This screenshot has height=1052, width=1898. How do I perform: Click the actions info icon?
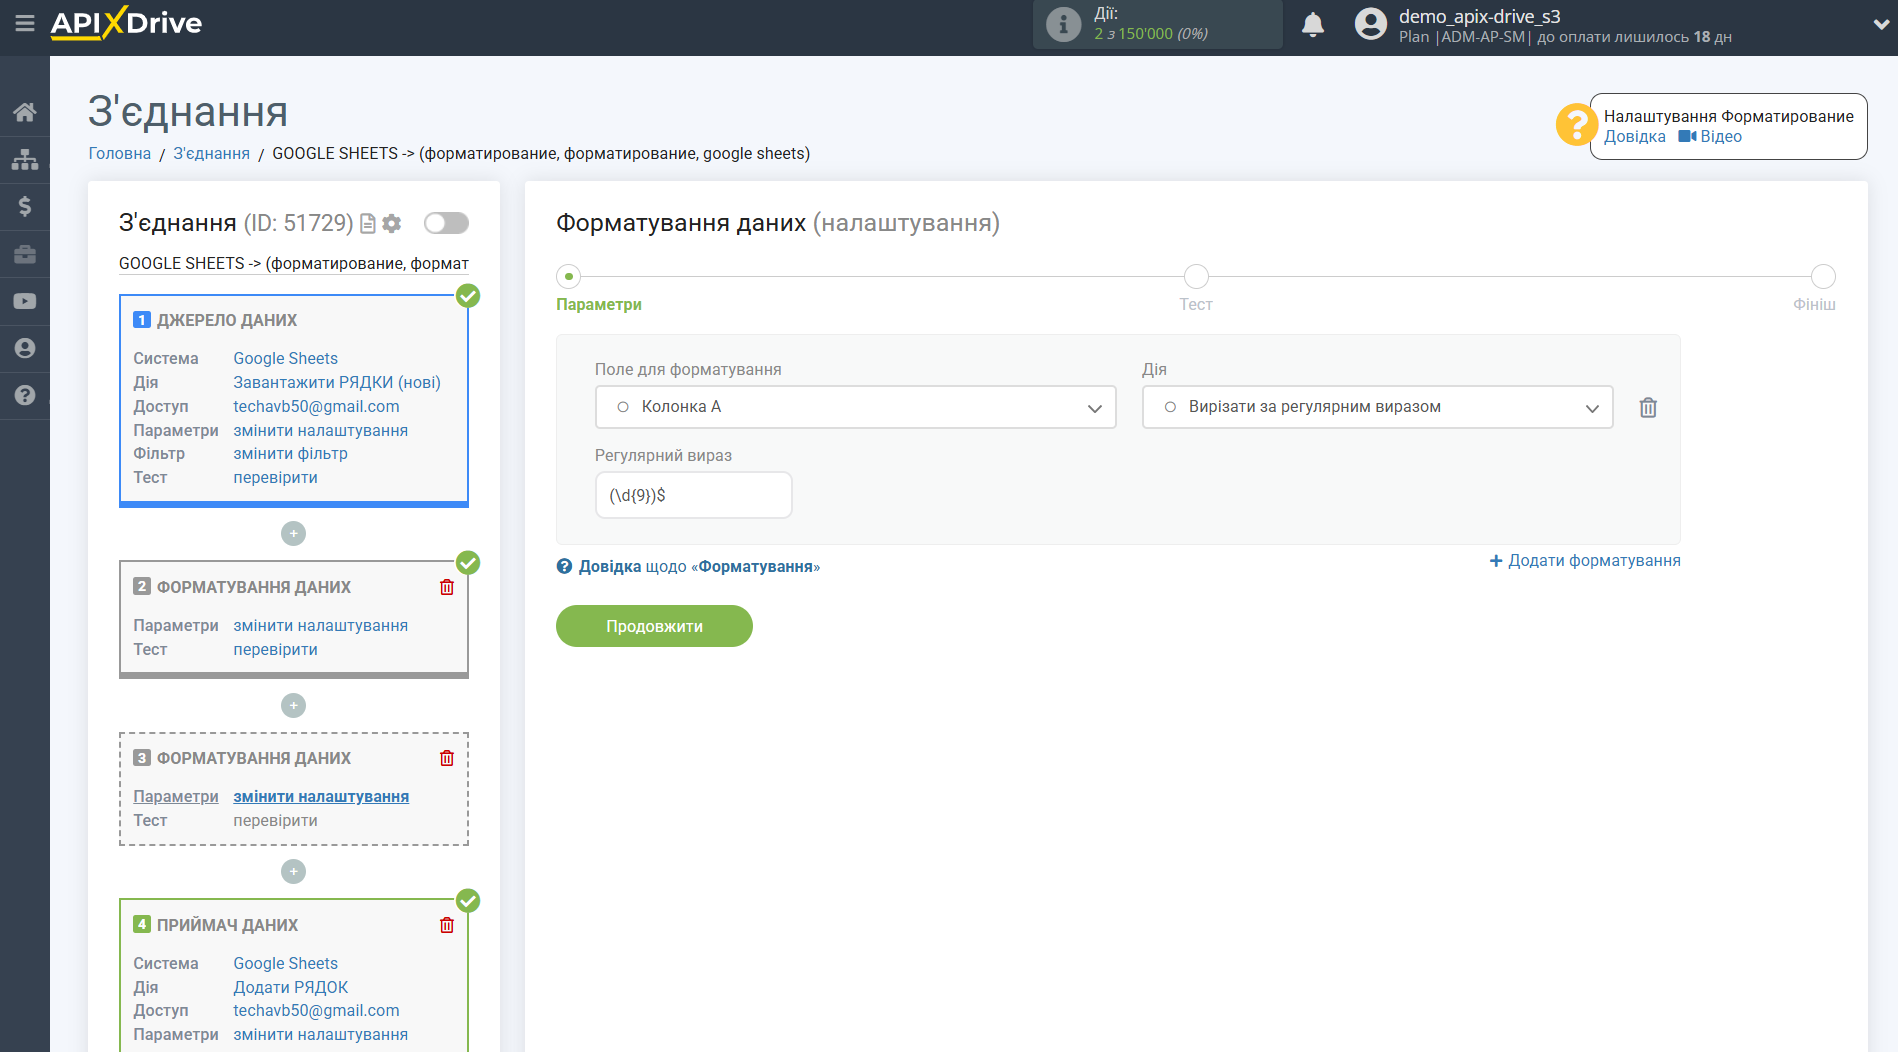tap(1063, 24)
